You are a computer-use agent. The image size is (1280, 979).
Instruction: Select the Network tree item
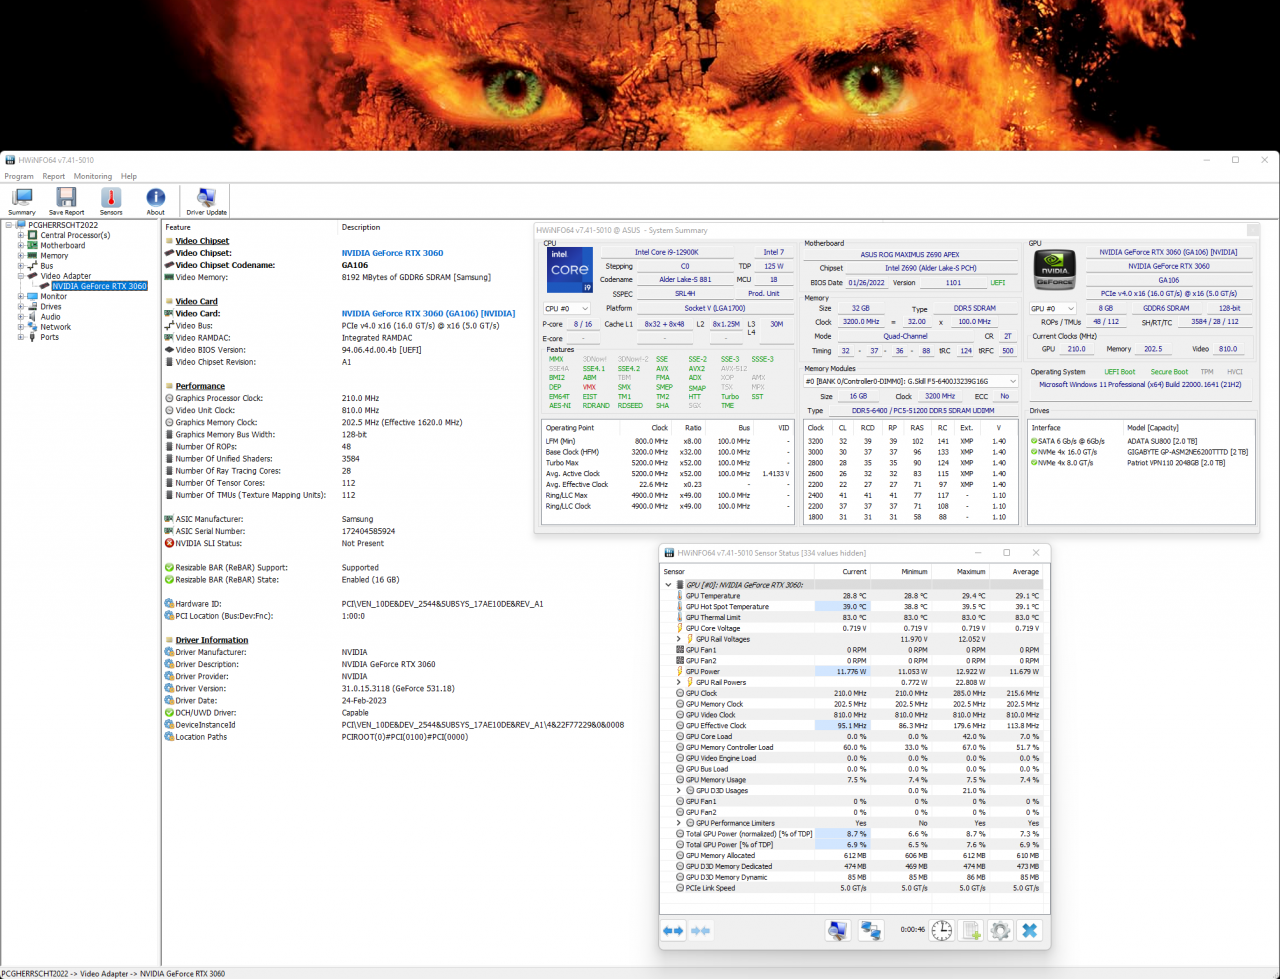(x=56, y=327)
